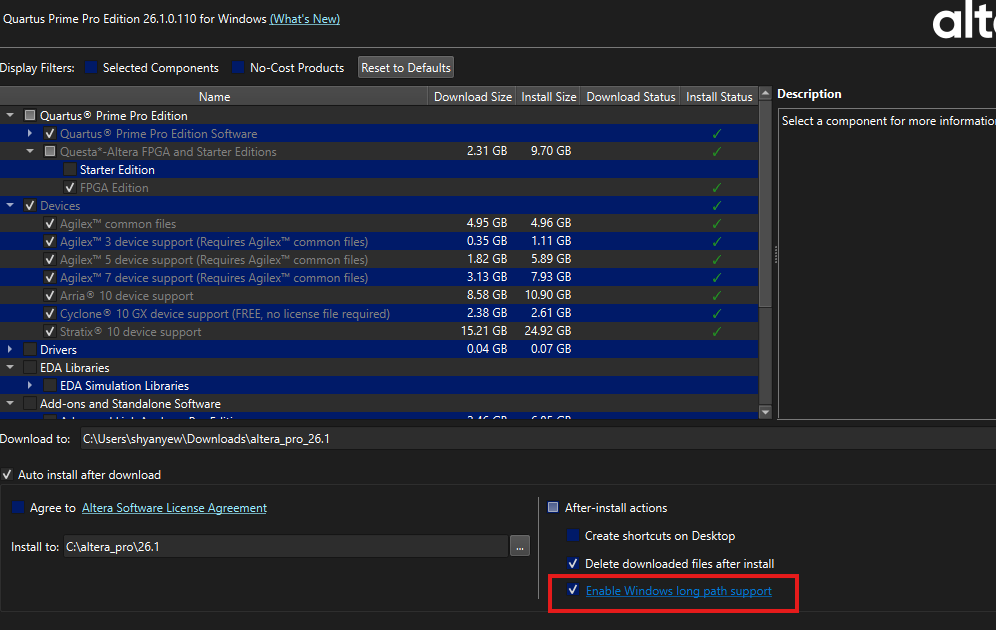Click the Devices row install status checkmark

coord(717,205)
